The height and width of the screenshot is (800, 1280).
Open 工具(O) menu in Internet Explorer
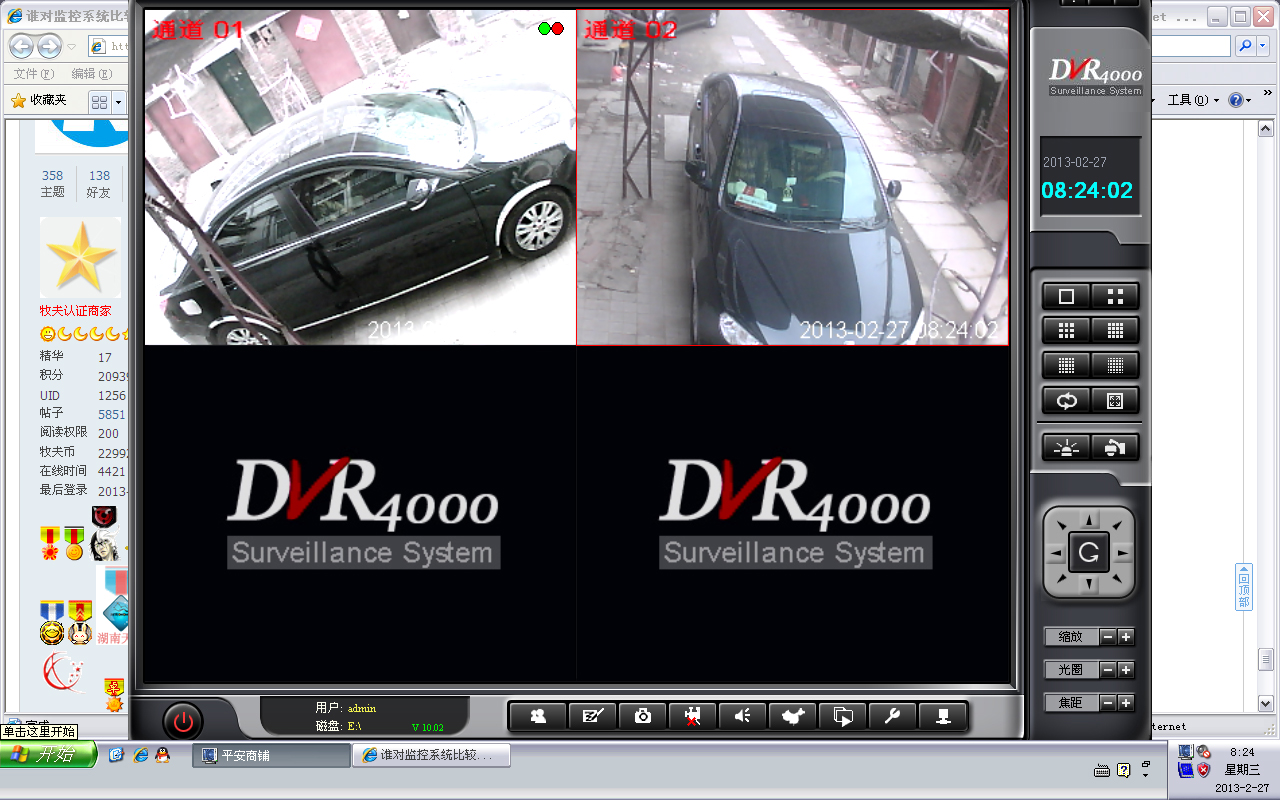point(1194,100)
